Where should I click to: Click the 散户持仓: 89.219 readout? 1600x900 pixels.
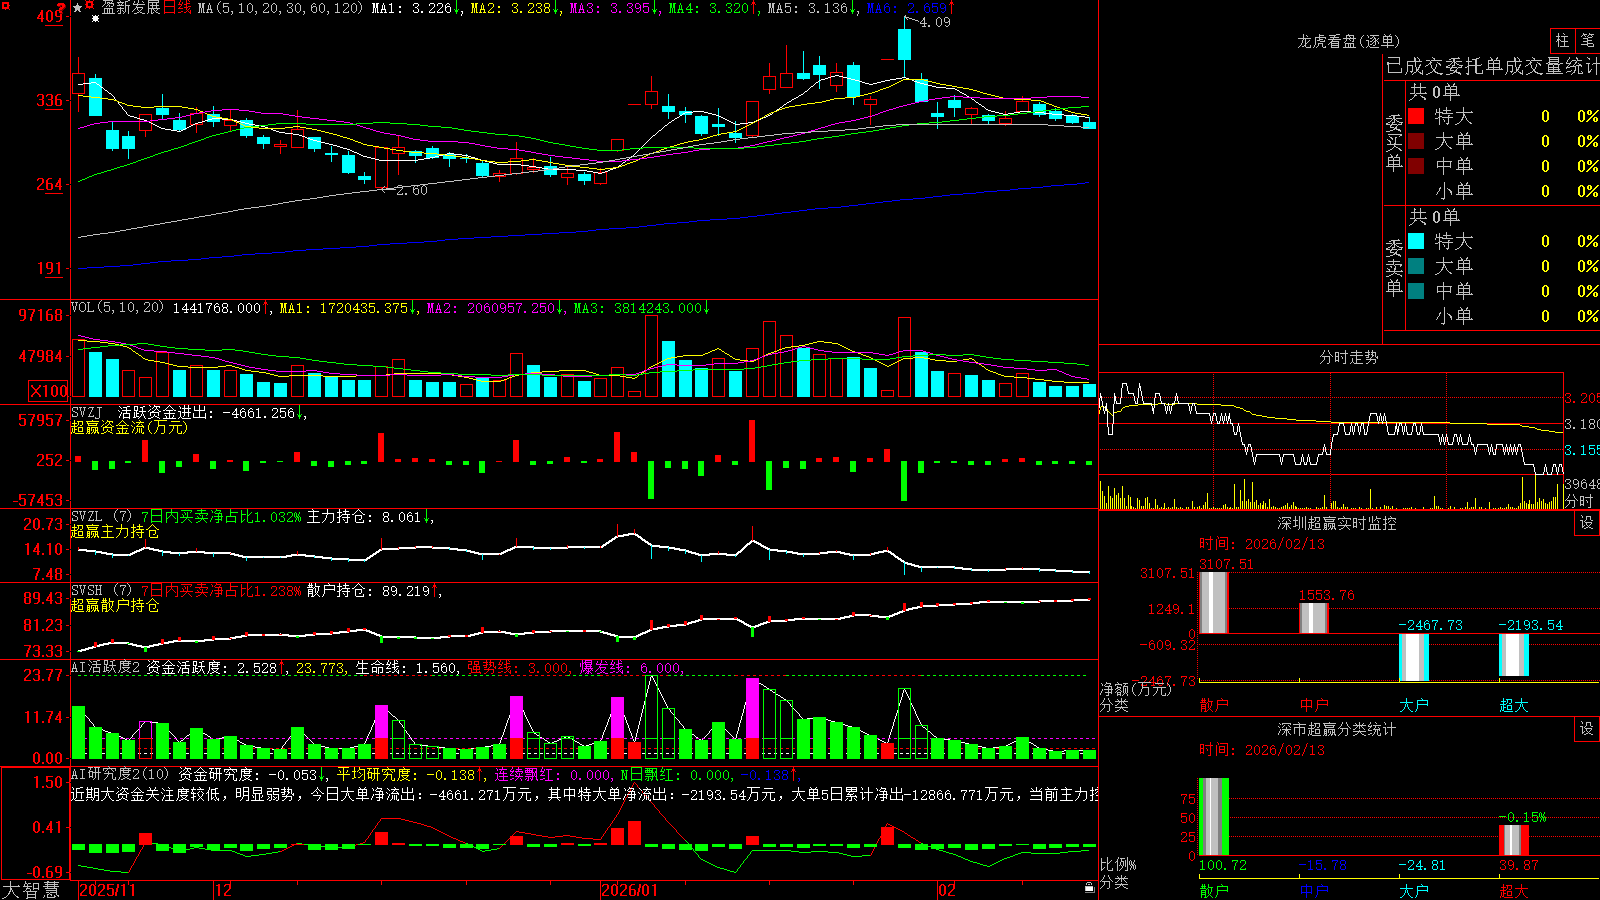tap(374, 590)
